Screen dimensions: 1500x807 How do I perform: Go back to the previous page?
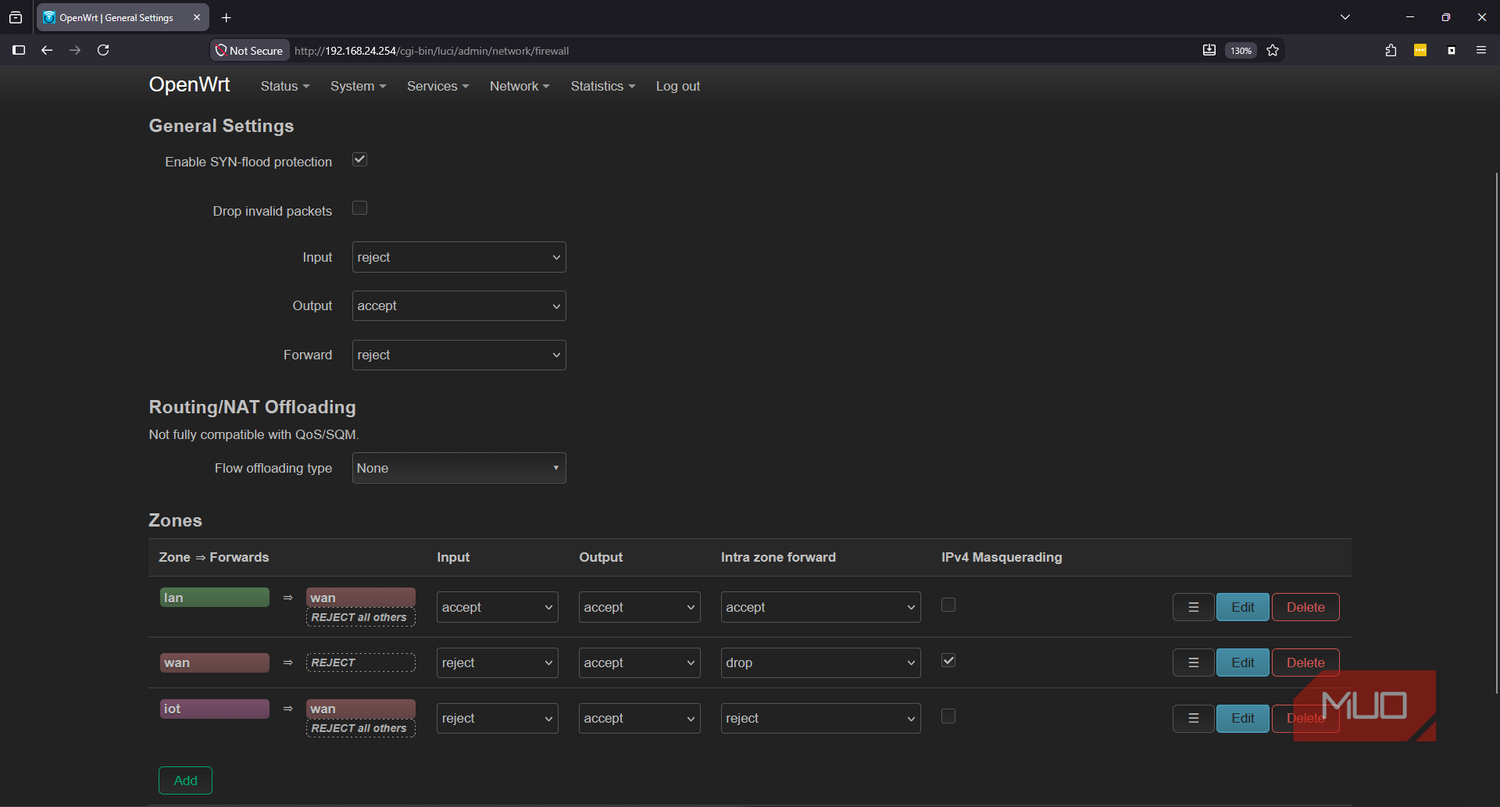point(46,50)
